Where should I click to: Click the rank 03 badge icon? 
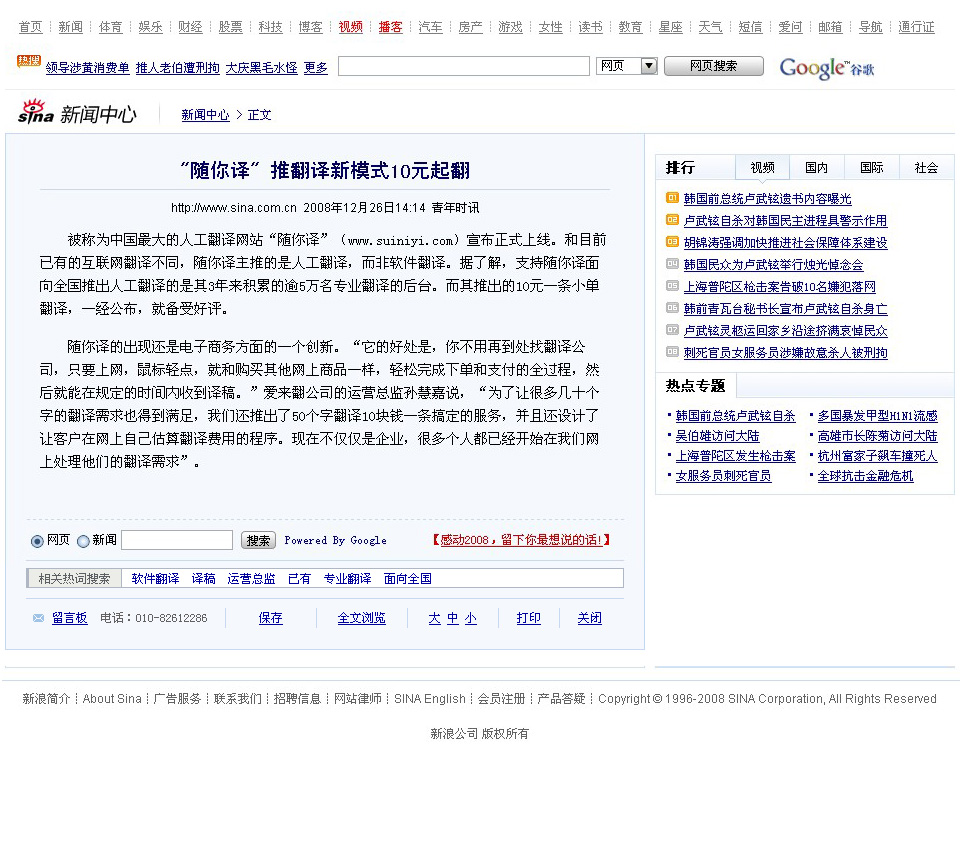coord(672,241)
